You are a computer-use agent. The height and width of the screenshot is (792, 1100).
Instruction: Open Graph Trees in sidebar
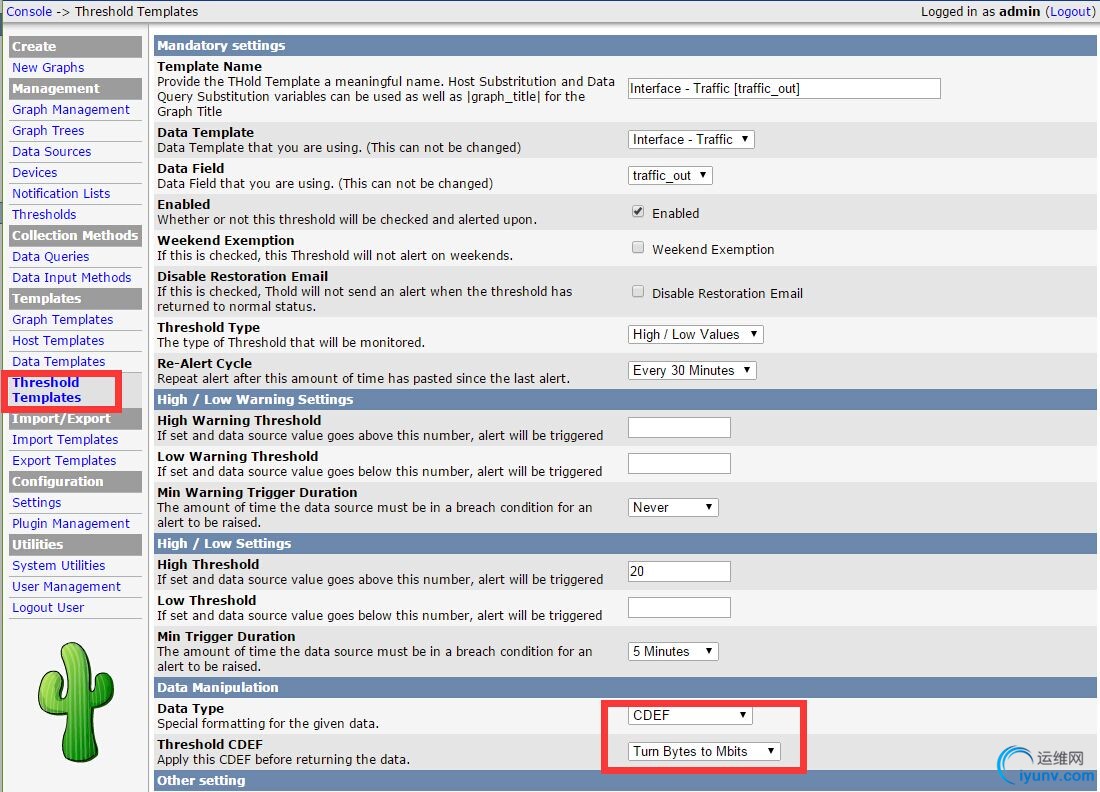point(48,130)
